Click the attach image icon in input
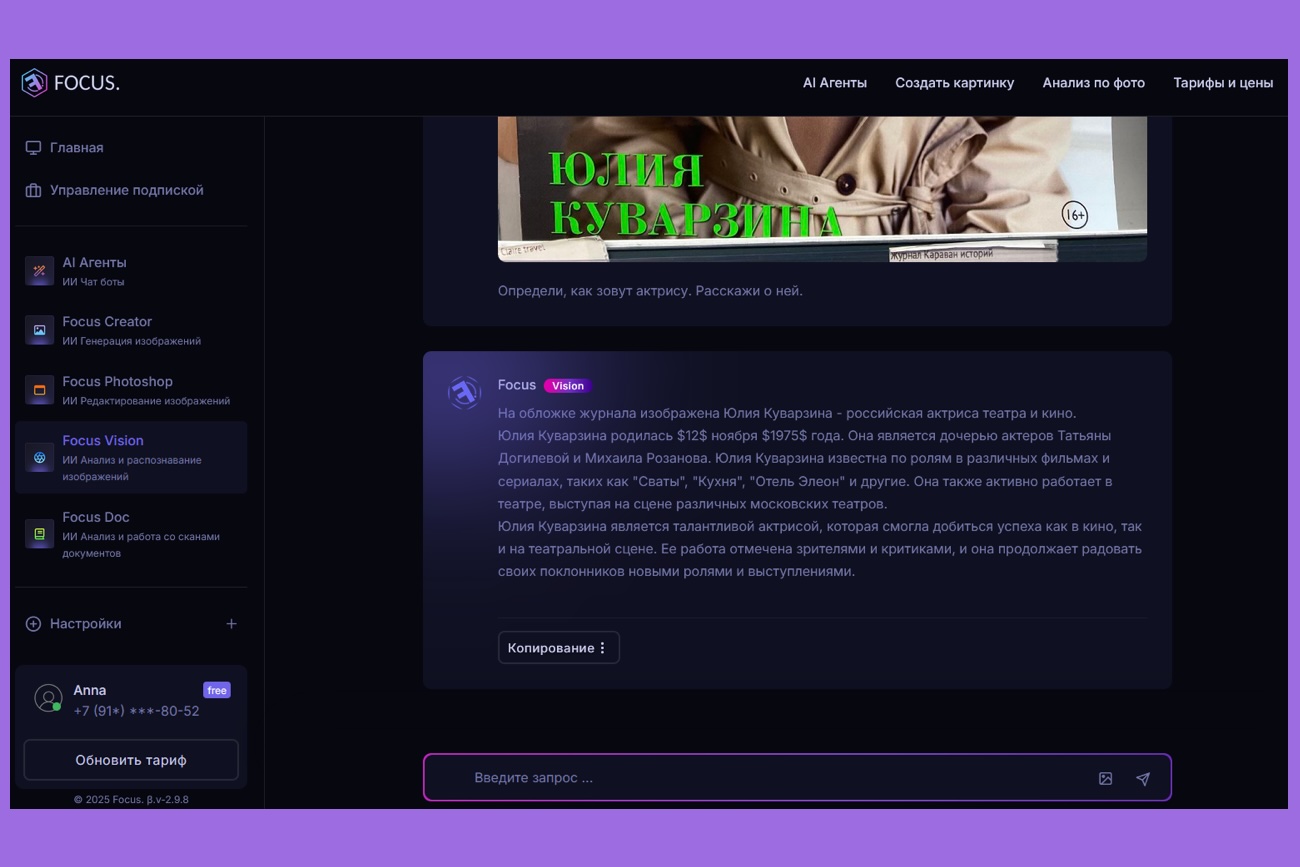 (1105, 779)
